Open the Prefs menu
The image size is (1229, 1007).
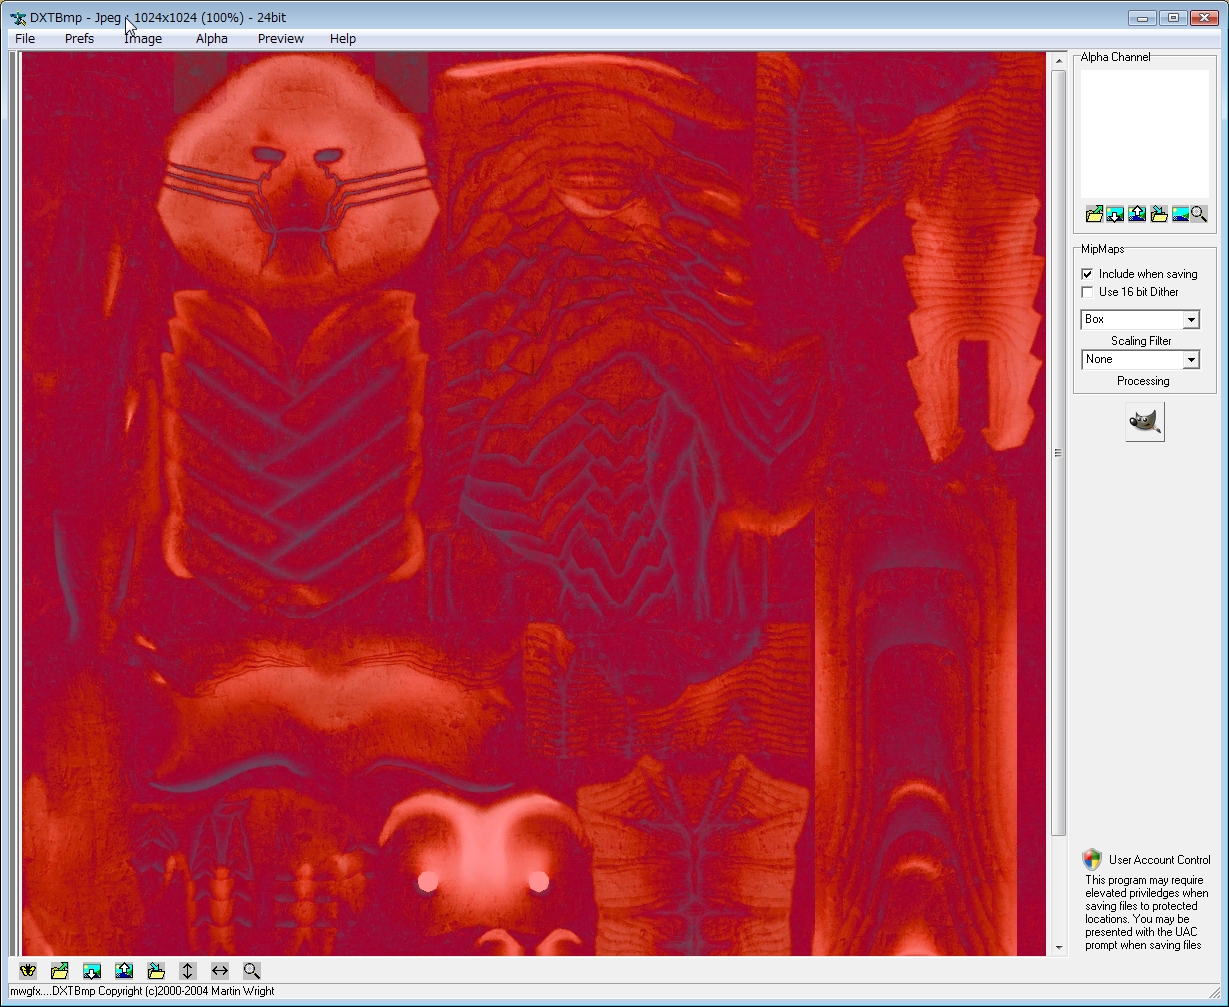click(79, 39)
